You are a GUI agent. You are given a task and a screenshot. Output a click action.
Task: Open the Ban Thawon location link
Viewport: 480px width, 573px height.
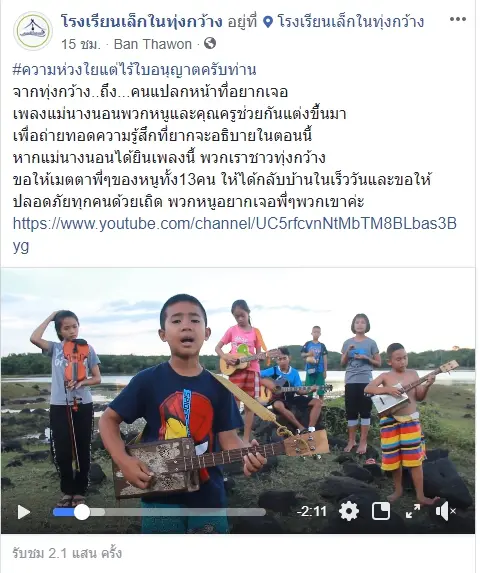pos(153,44)
